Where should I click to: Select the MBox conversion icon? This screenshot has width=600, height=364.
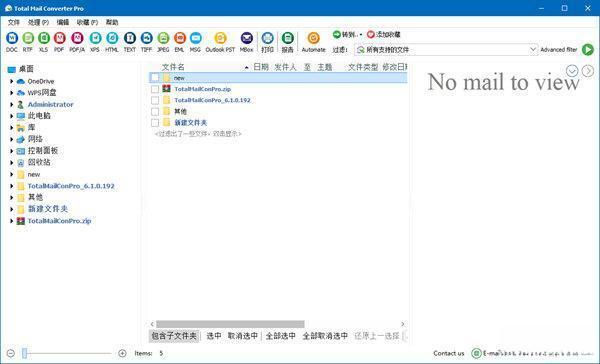pos(246,38)
